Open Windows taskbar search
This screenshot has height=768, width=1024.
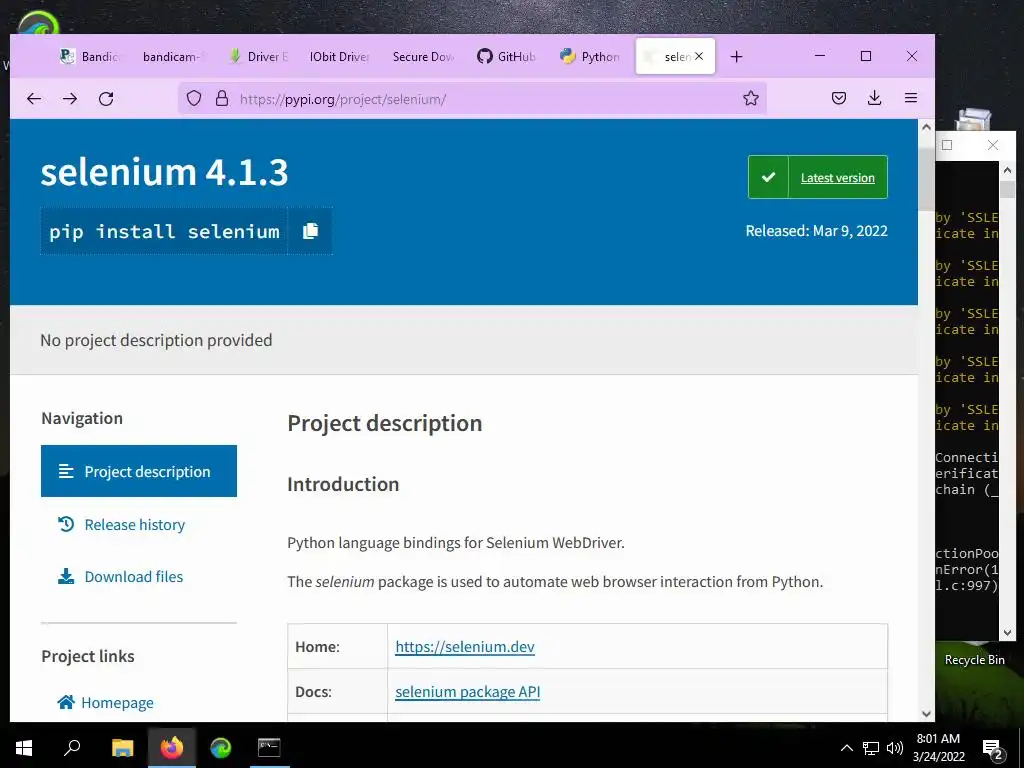tap(72, 747)
